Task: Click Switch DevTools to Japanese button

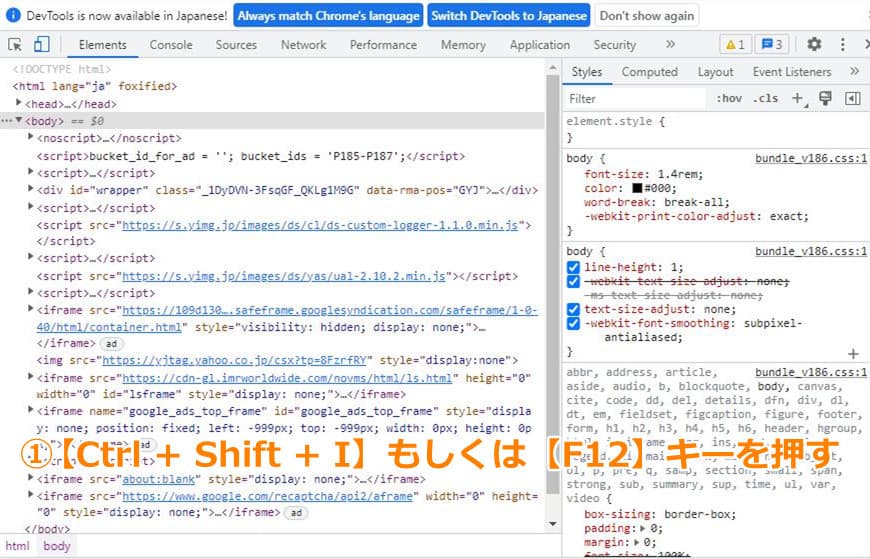Action: pos(509,16)
